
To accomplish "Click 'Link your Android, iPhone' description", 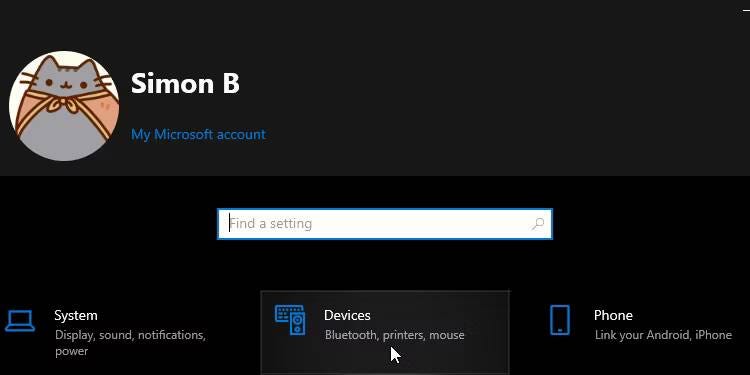I will click(x=663, y=335).
